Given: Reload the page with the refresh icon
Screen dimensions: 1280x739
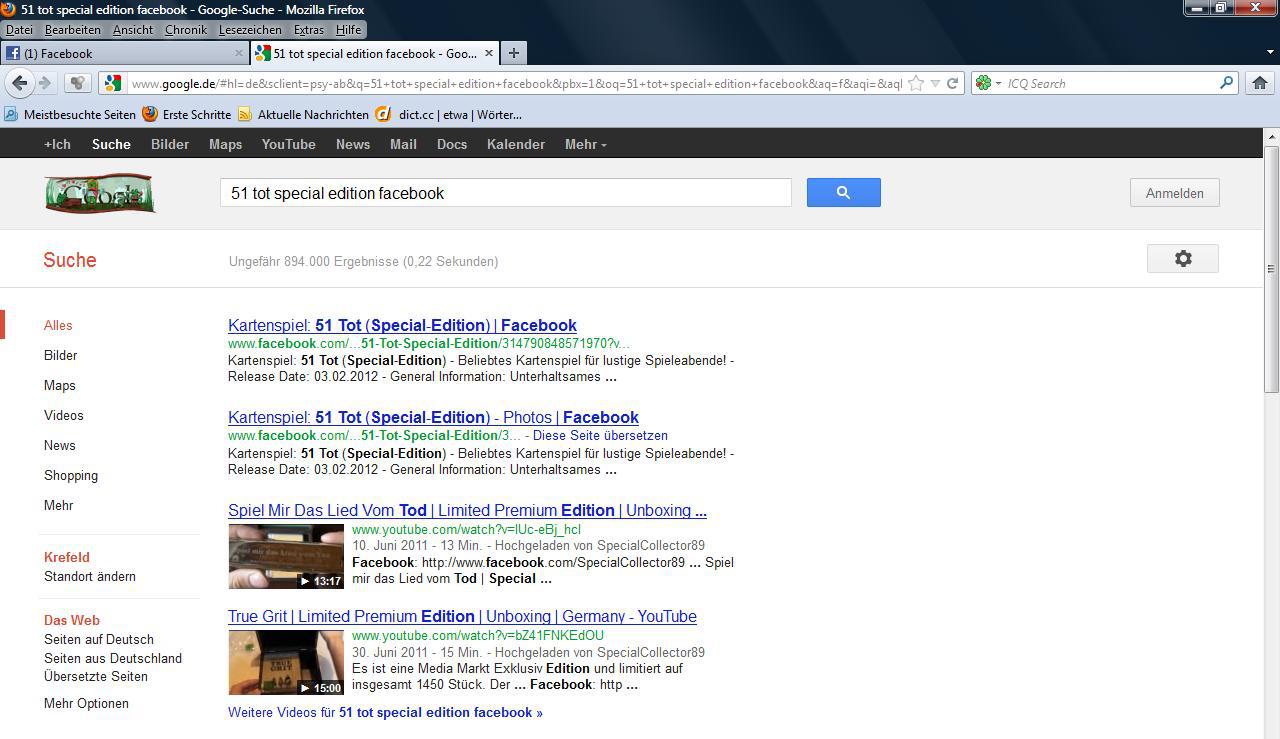Looking at the screenshot, I should click(953, 83).
